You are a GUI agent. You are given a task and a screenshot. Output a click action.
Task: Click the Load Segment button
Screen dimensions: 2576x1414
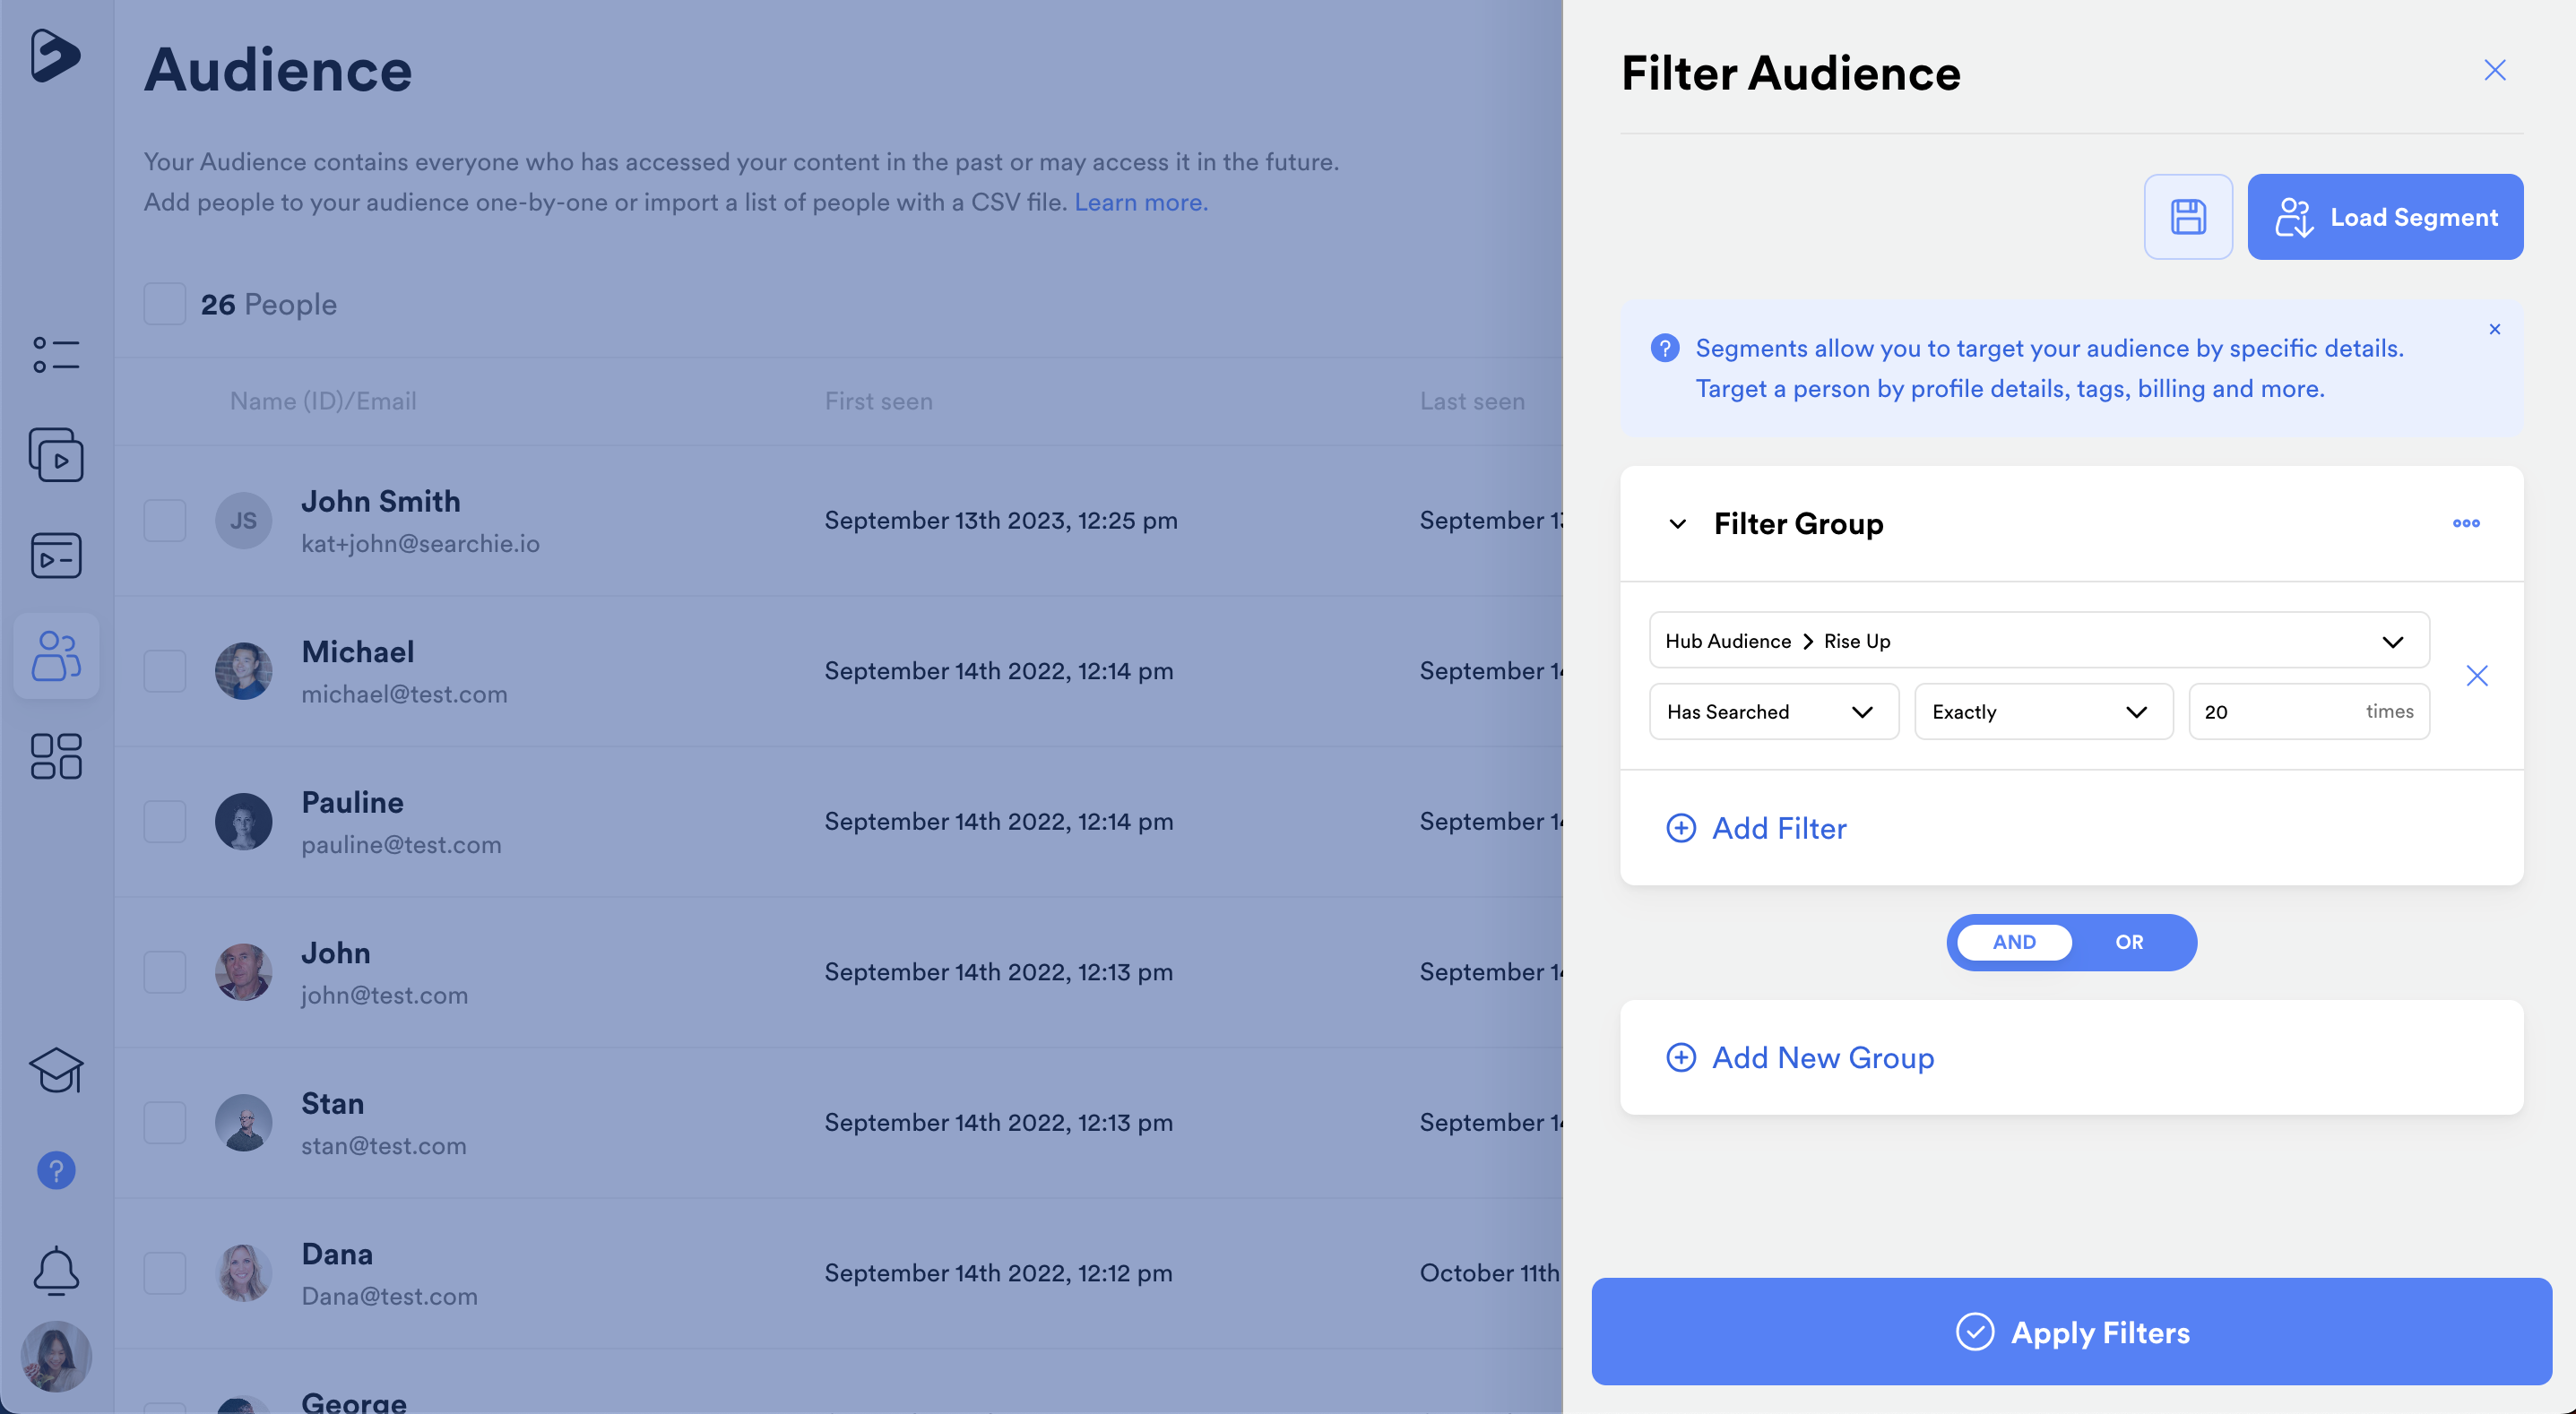pyautogui.click(x=2384, y=217)
